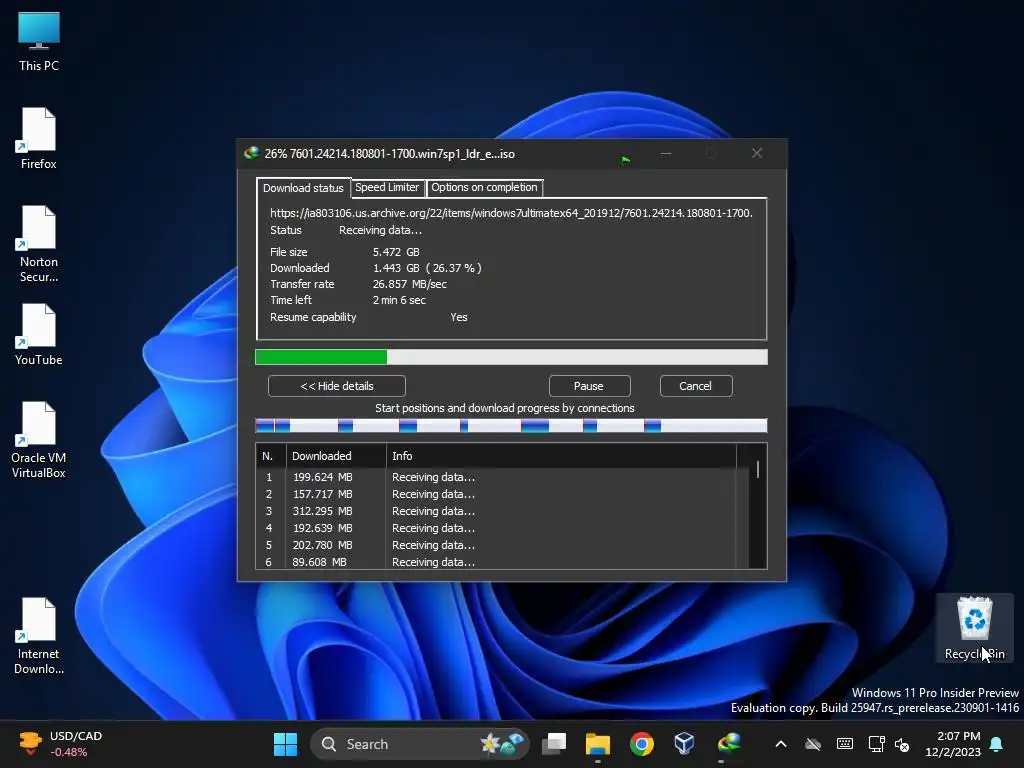Open Task View on the taskbar
This screenshot has width=1024, height=768.
[x=554, y=744]
